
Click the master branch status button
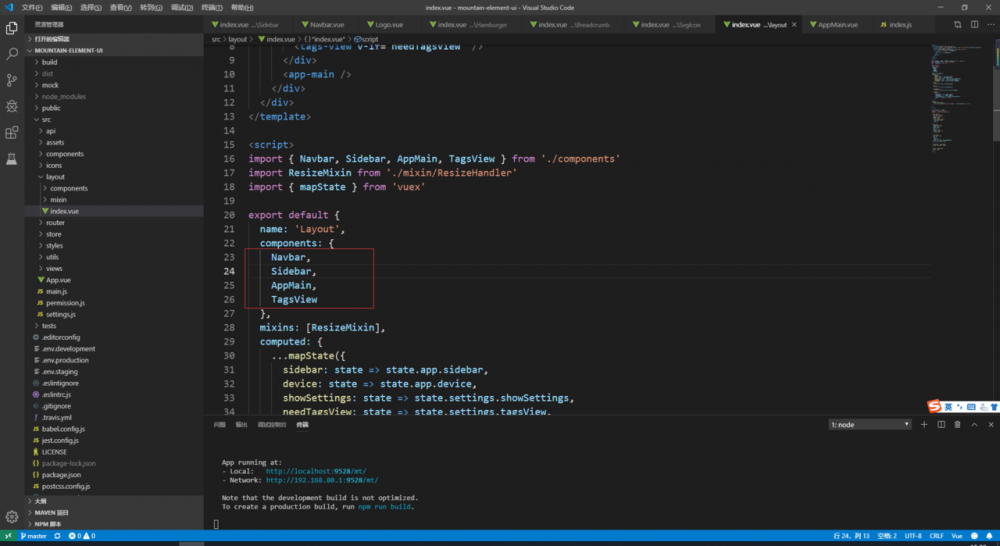(x=32, y=536)
